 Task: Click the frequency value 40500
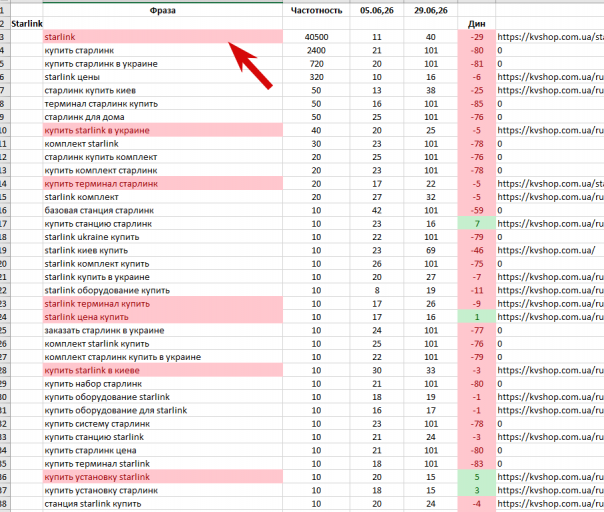[316, 37]
